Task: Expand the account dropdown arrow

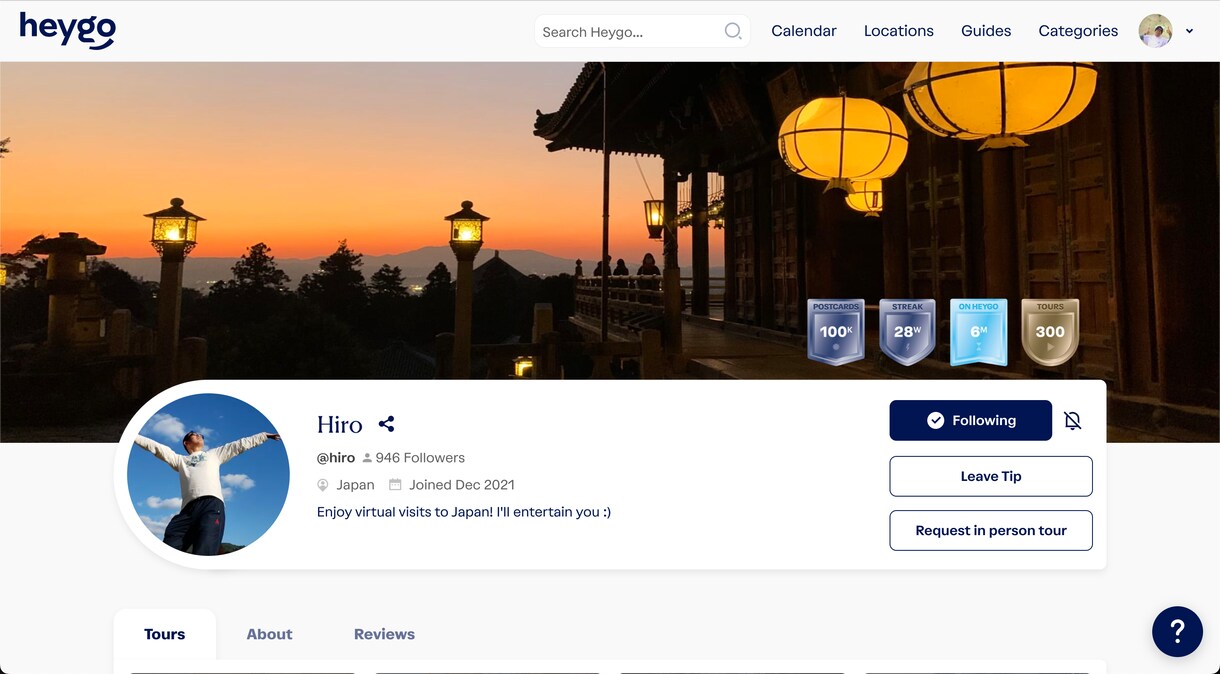Action: point(1189,31)
